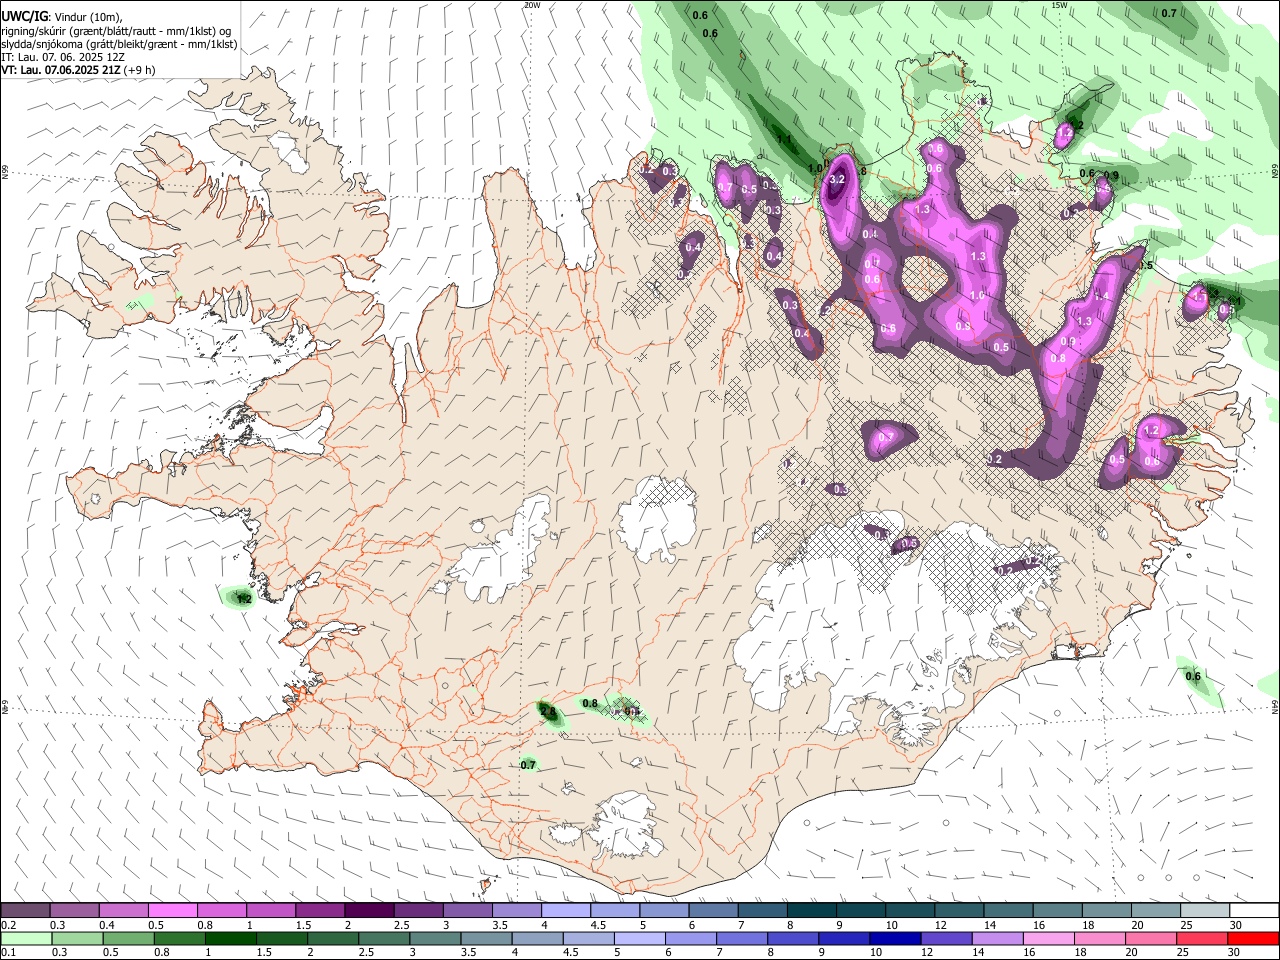Image resolution: width=1280 pixels, height=960 pixels.
Task: Click the 'Vindur (10m),' header text
Action: (88, 17)
